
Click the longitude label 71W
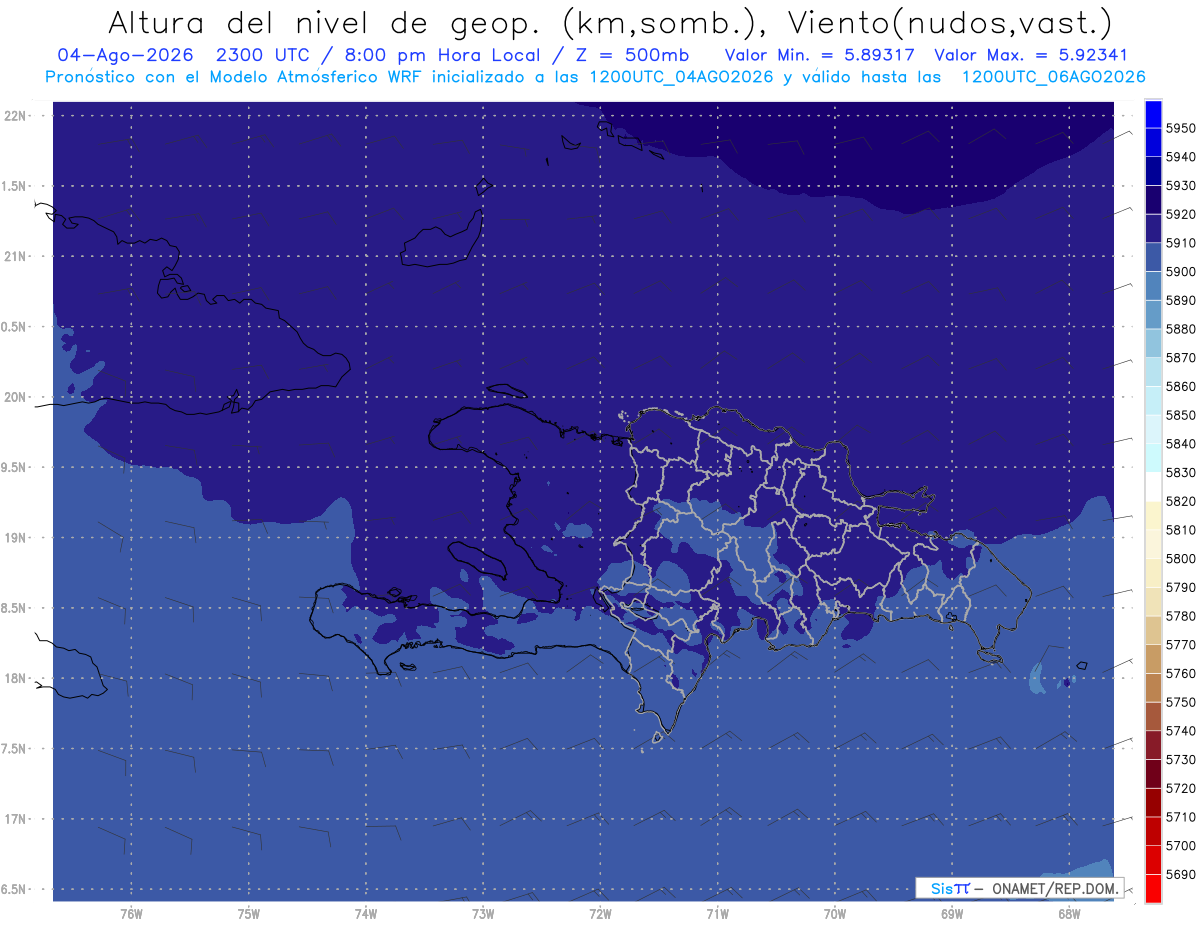(717, 914)
